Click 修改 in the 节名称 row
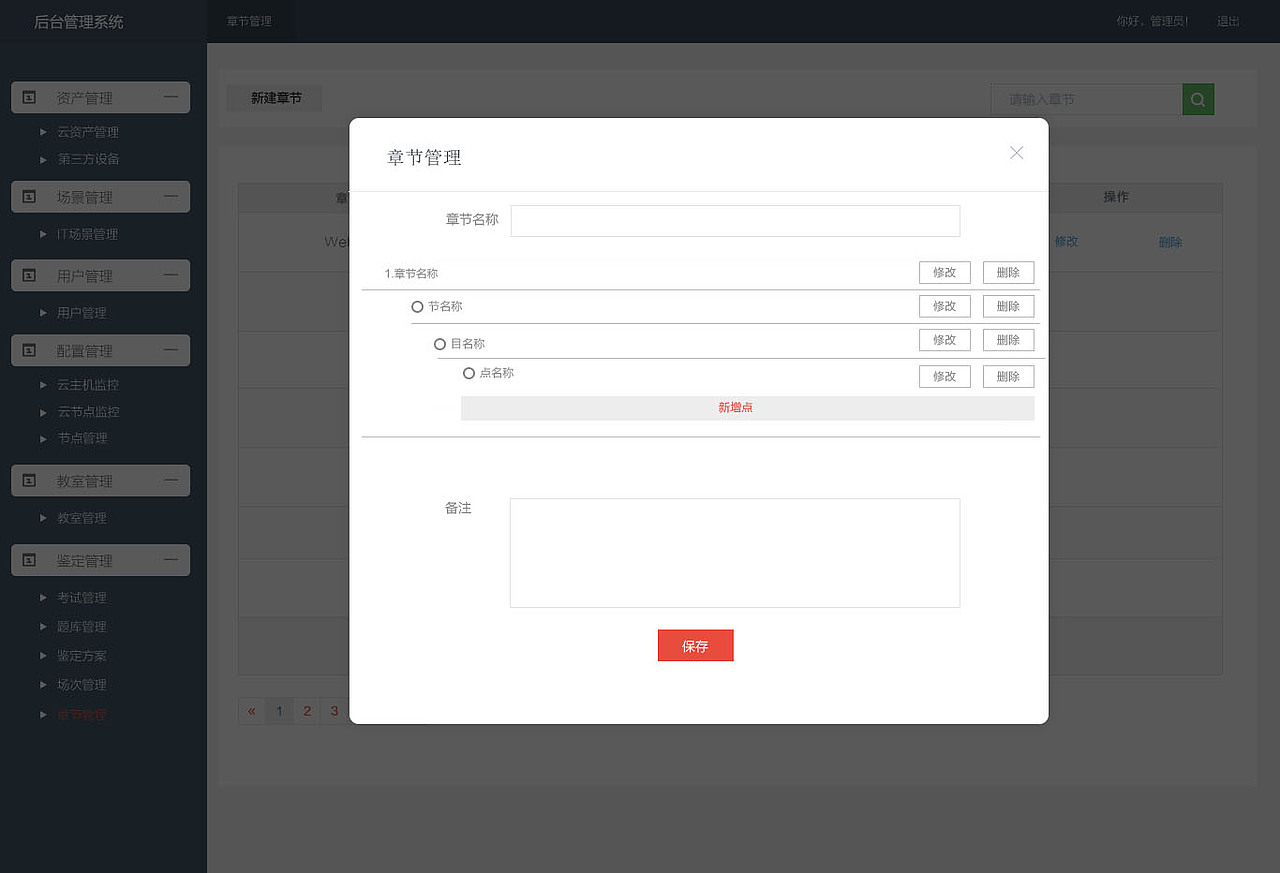Viewport: 1280px width, 873px height. tap(945, 306)
